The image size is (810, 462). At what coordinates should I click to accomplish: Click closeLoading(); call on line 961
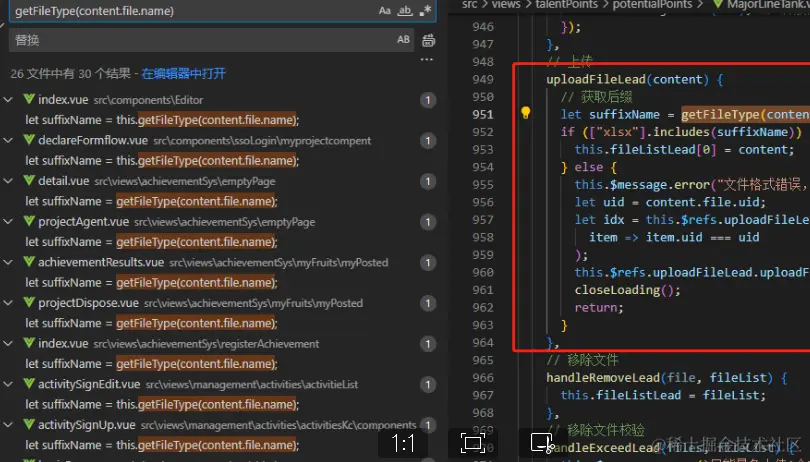(628, 290)
